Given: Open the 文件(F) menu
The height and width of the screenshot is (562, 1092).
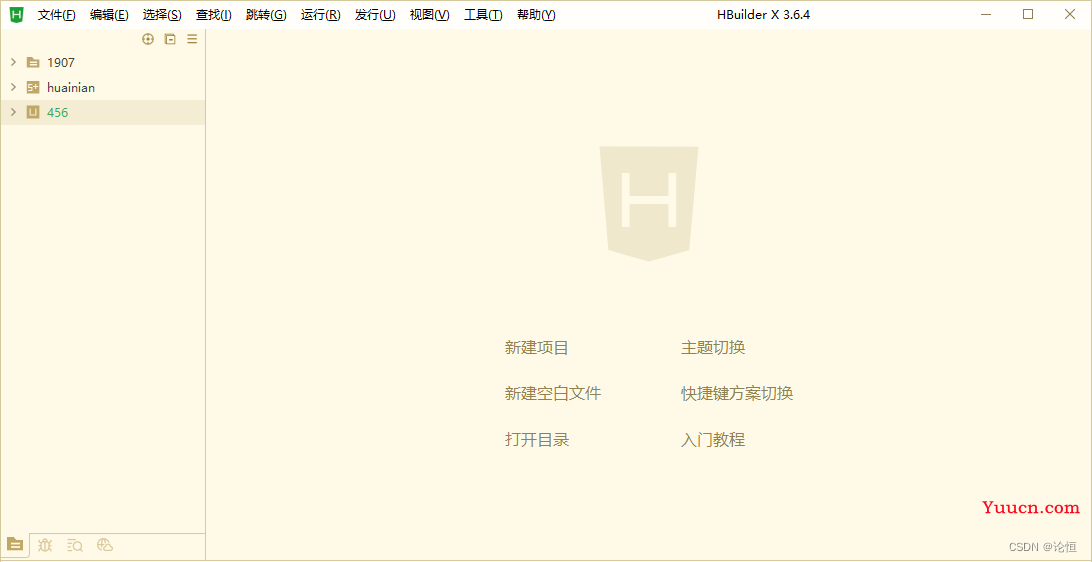Looking at the screenshot, I should tap(56, 15).
